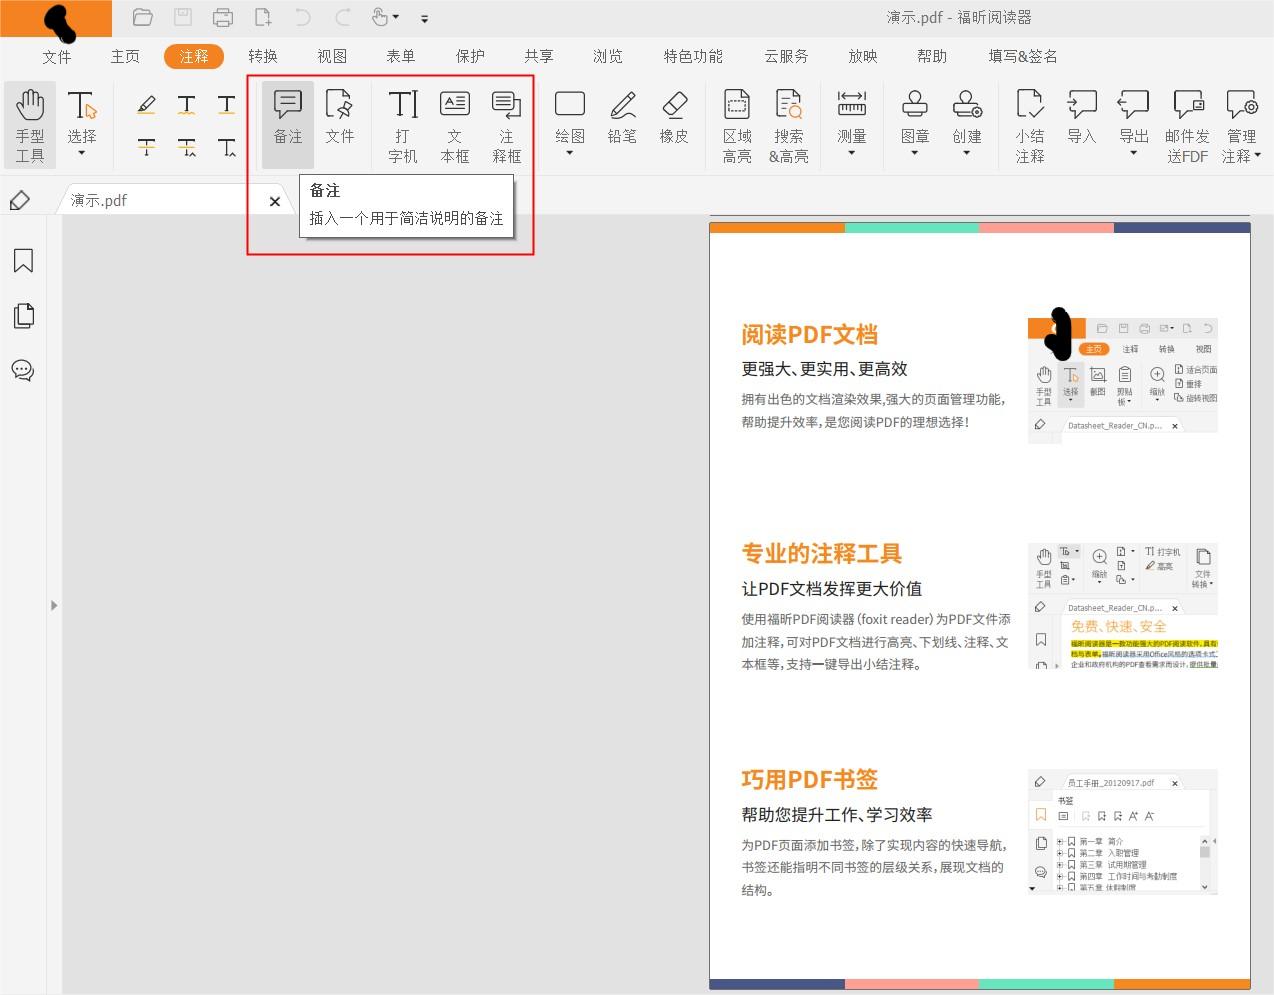Click the 邮件发送FDF button

point(1187,123)
